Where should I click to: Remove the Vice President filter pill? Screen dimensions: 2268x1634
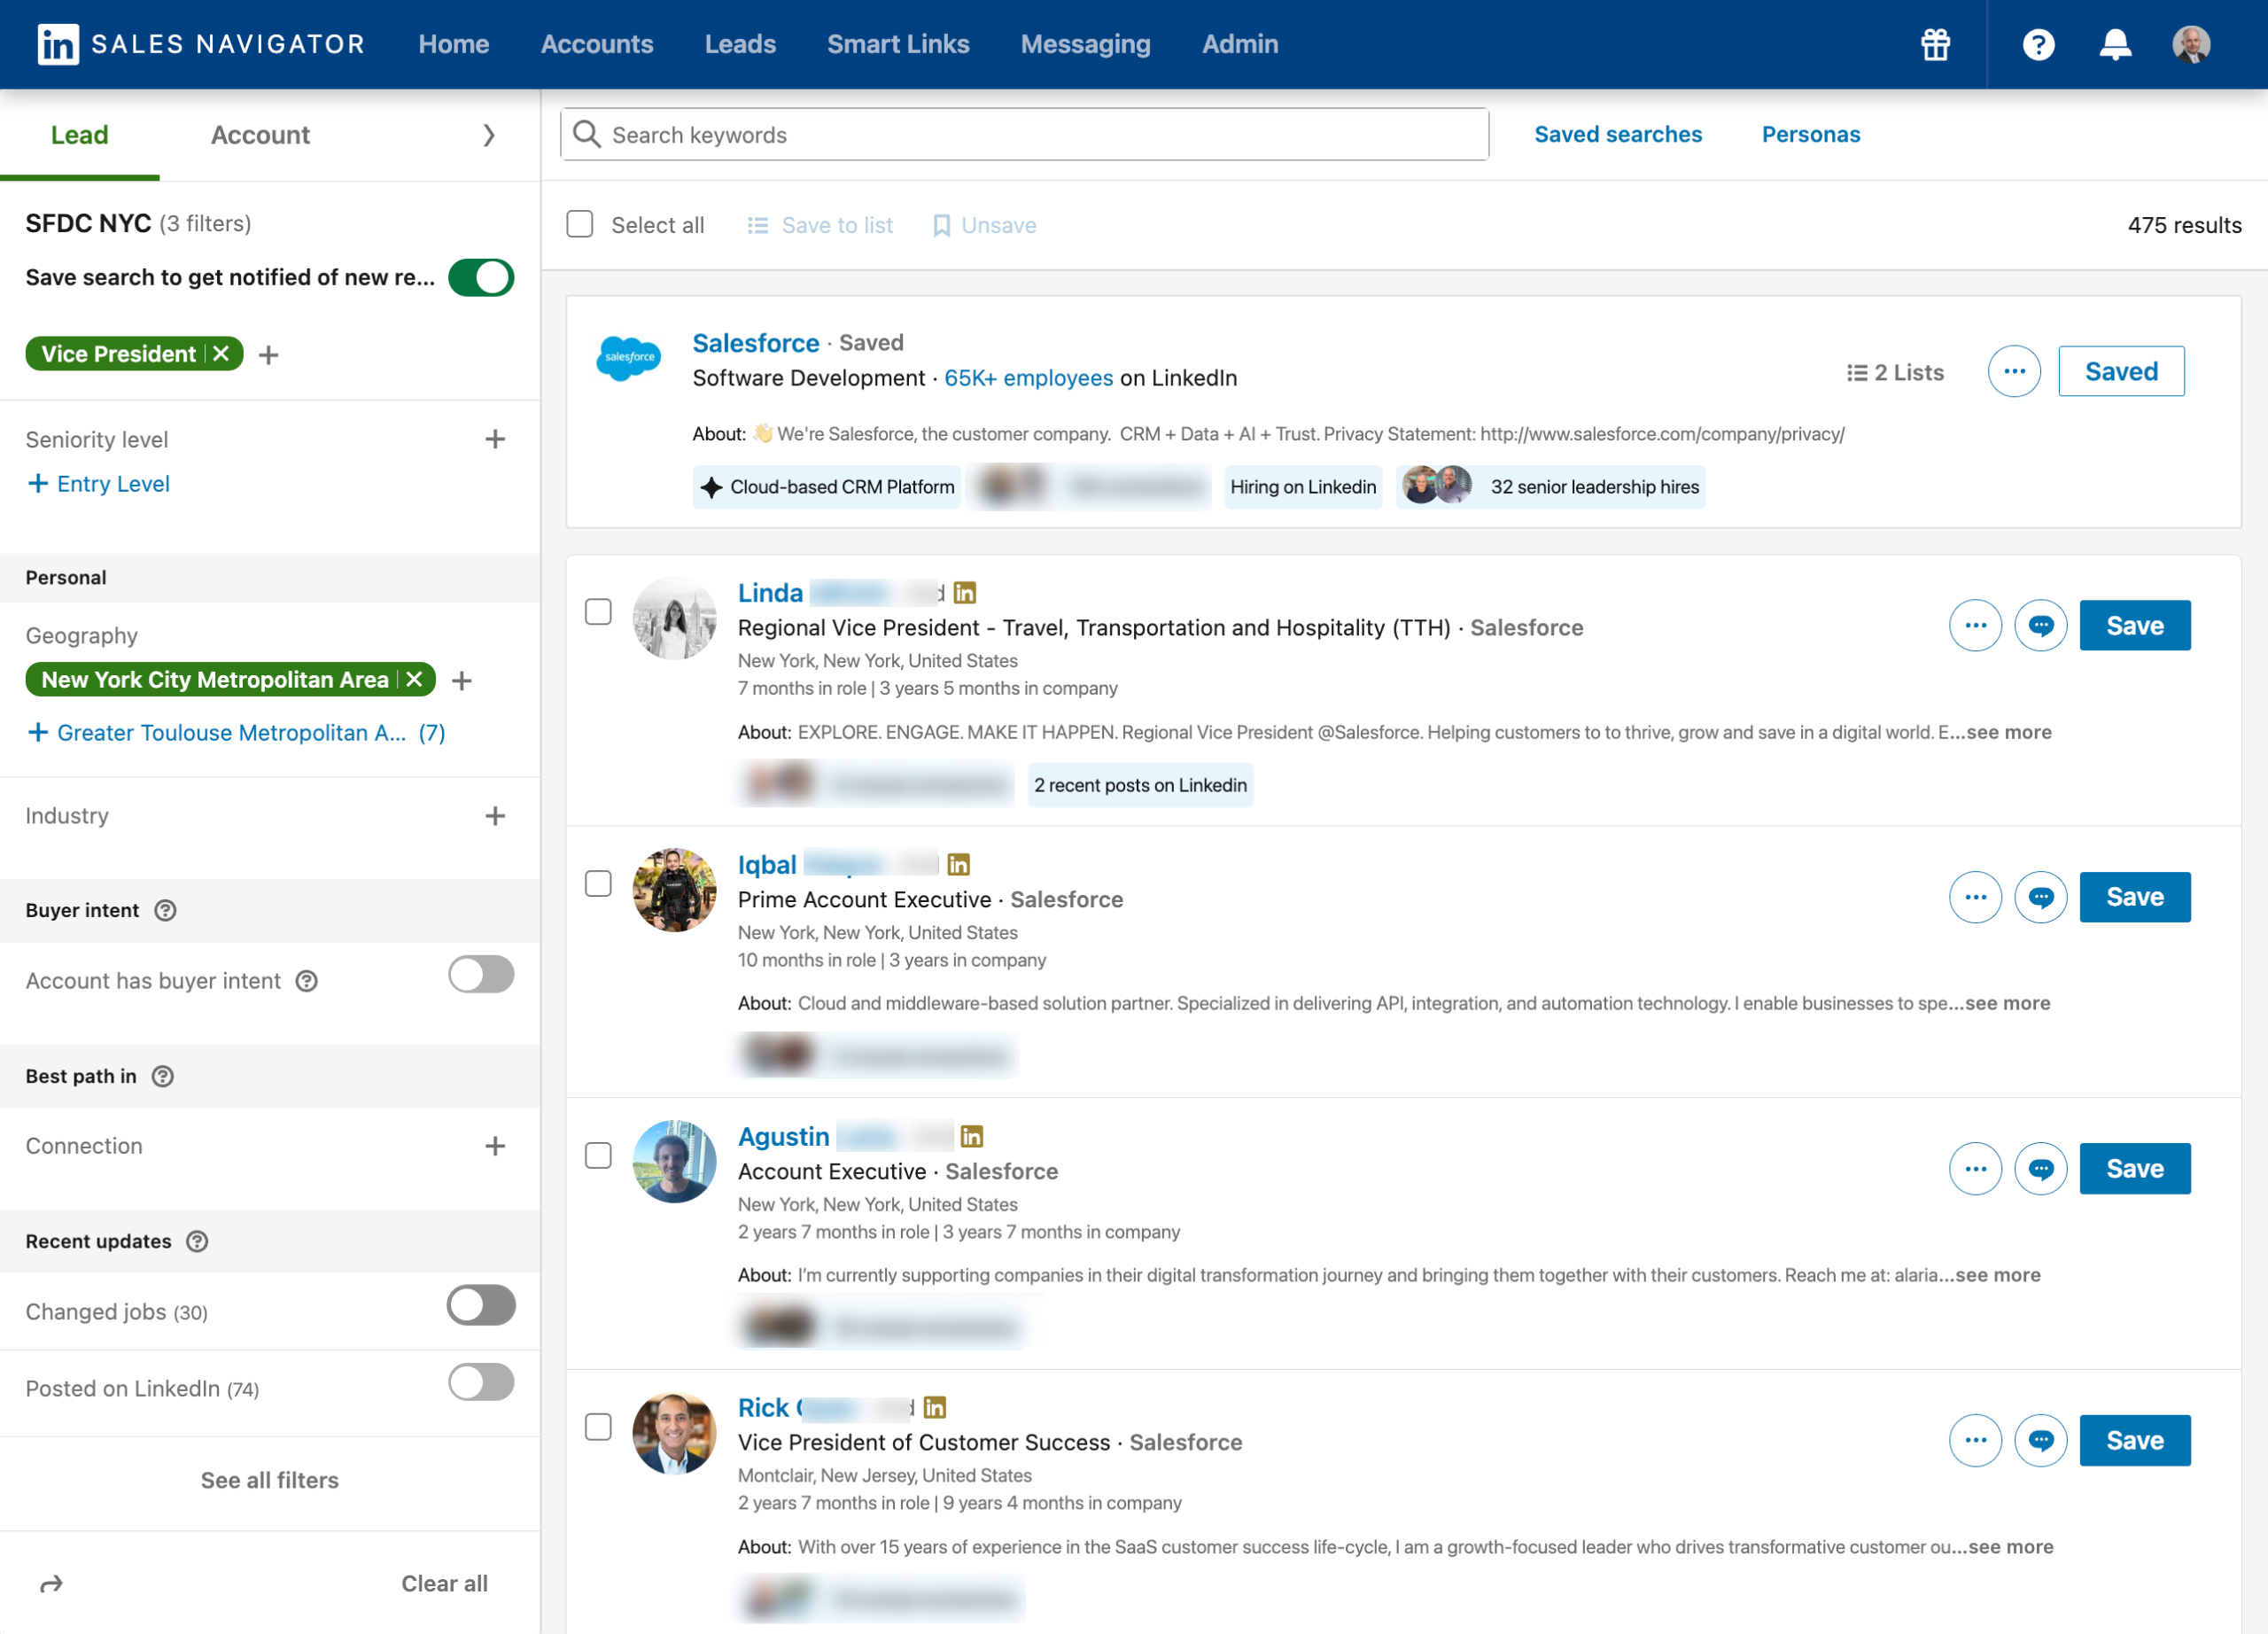[x=221, y=354]
